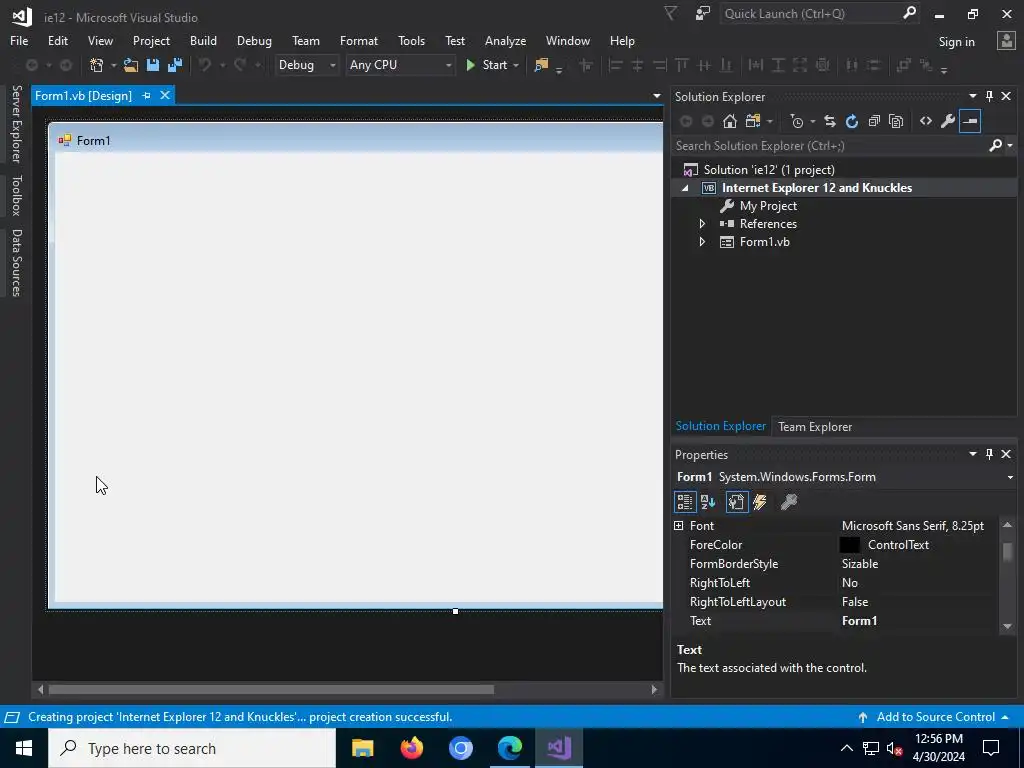Image resolution: width=1024 pixels, height=768 pixels.
Task: Click the New Project toolbar icon
Action: (97, 65)
